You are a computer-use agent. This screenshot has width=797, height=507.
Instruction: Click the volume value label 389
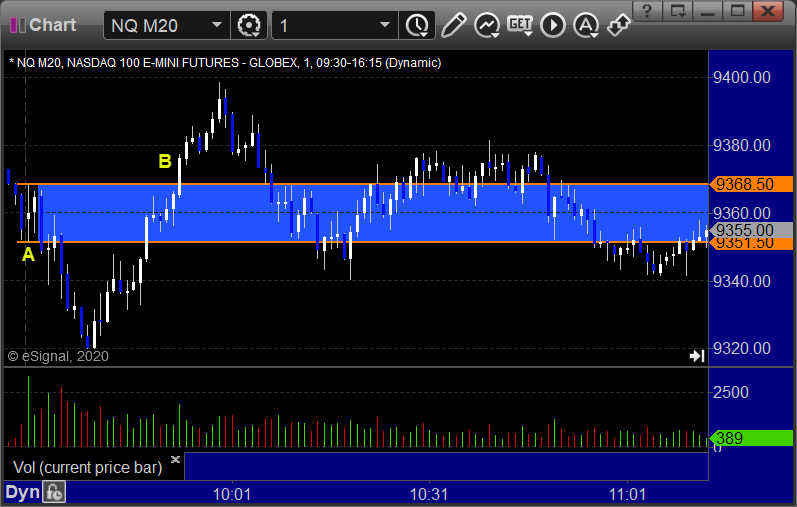point(751,438)
